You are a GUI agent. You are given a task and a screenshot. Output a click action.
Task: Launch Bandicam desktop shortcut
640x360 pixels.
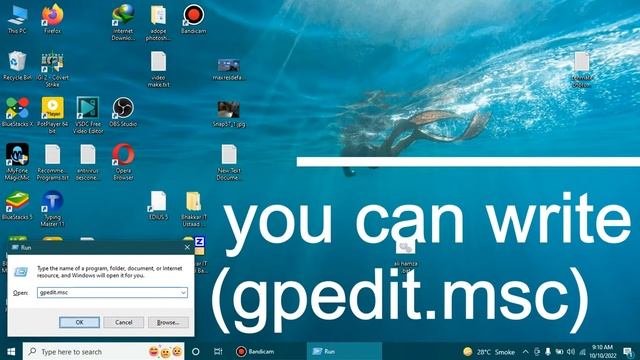click(x=193, y=19)
